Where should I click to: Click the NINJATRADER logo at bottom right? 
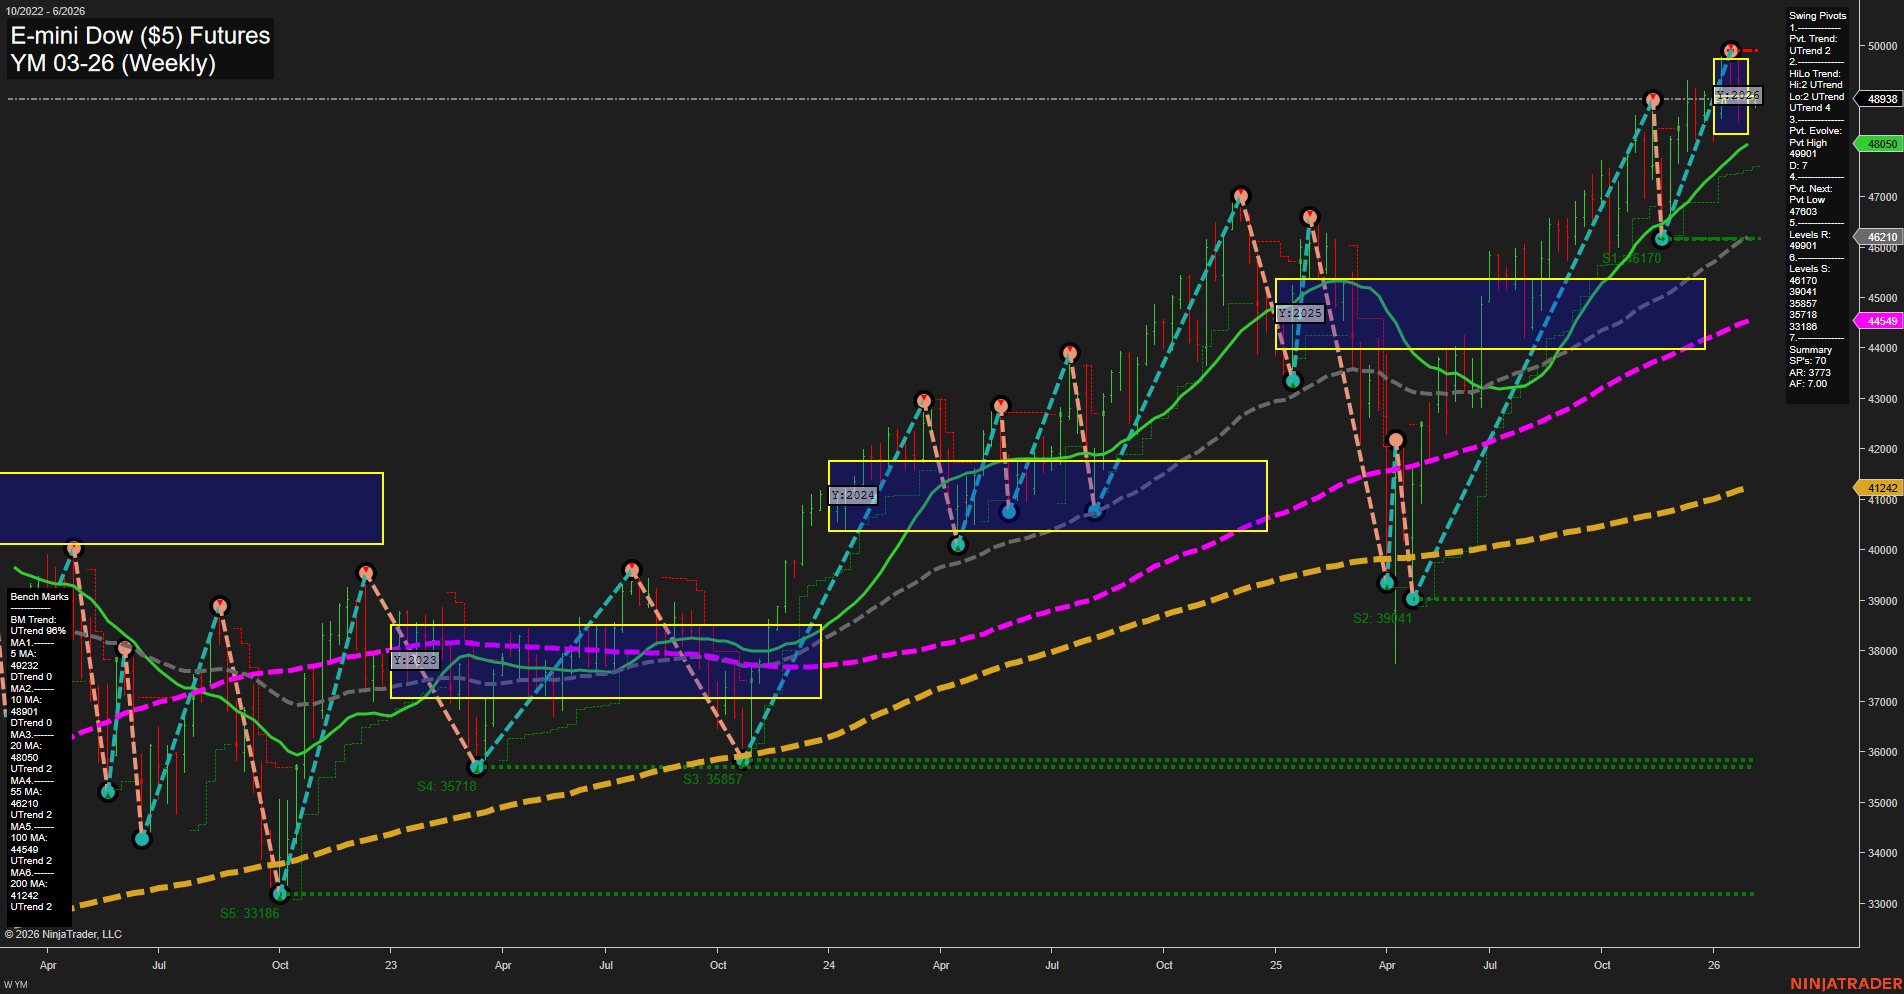pyautogui.click(x=1848, y=982)
